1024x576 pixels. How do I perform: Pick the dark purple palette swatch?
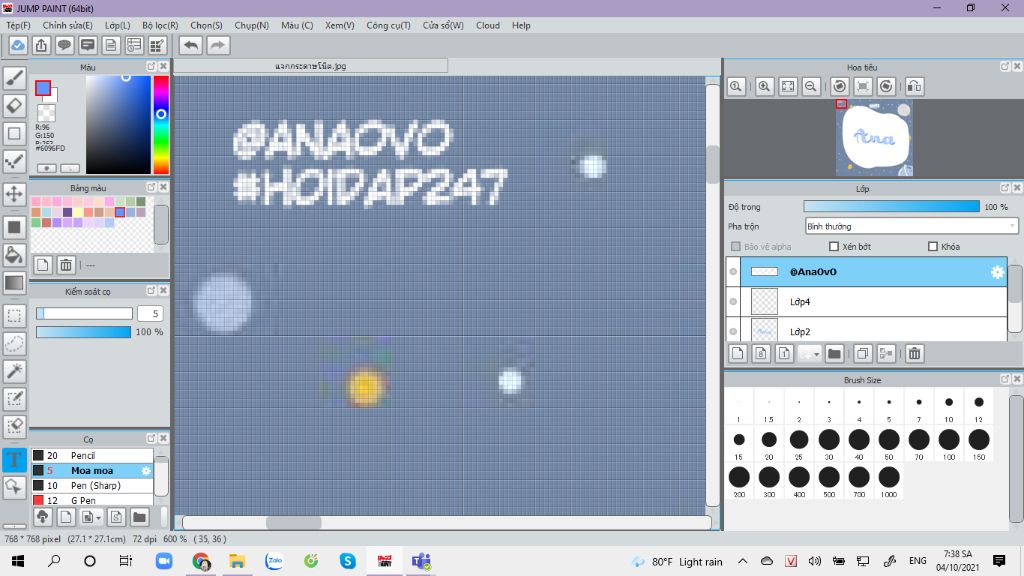pyautogui.click(x=67, y=212)
